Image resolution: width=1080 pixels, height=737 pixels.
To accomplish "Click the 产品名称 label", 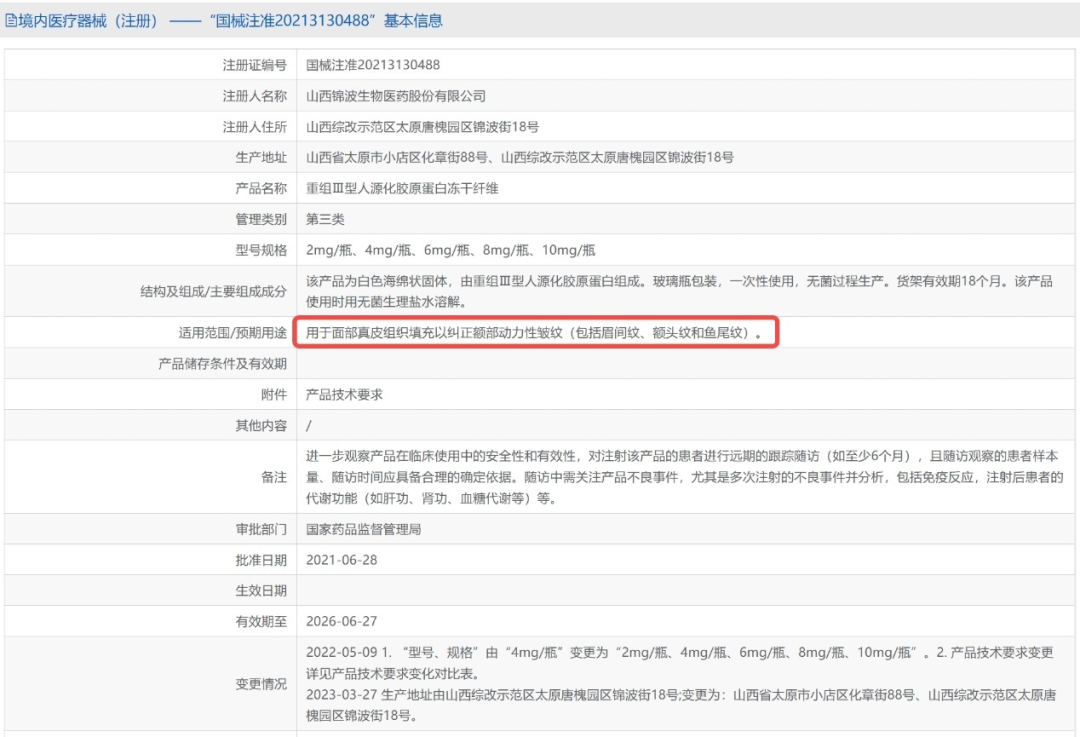I will (x=261, y=188).
